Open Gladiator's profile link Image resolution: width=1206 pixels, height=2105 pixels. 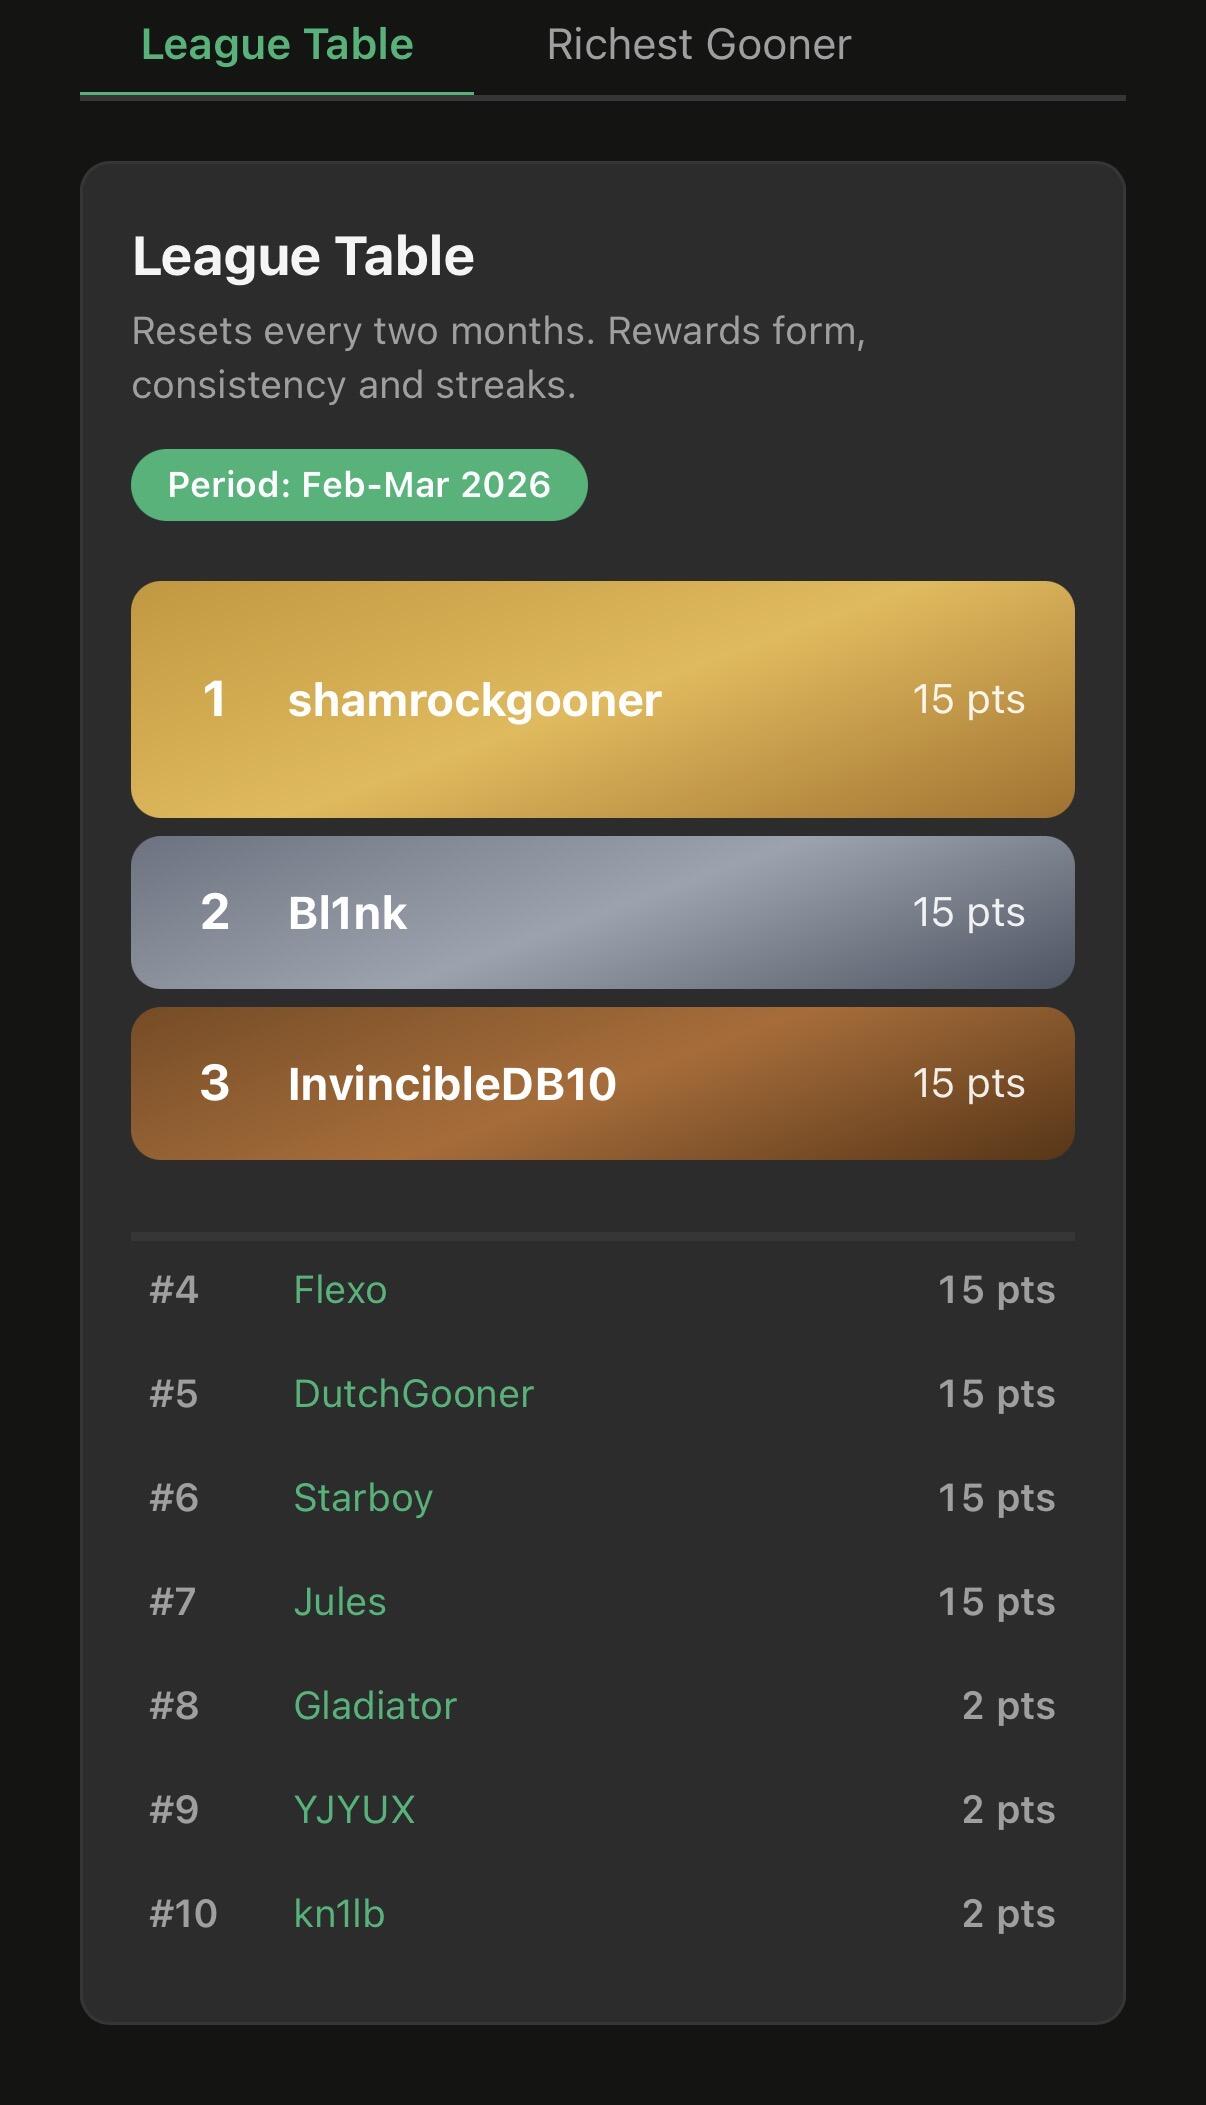[375, 1706]
